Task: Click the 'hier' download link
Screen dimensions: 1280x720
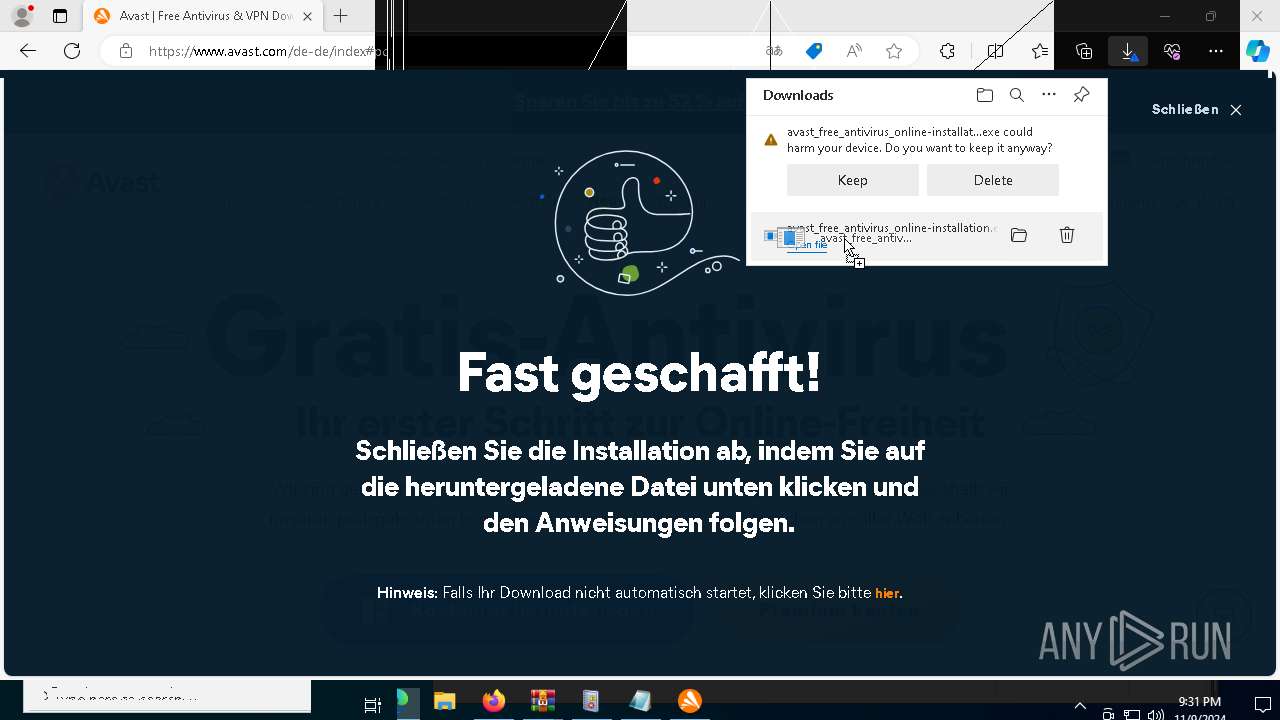Action: [x=887, y=593]
